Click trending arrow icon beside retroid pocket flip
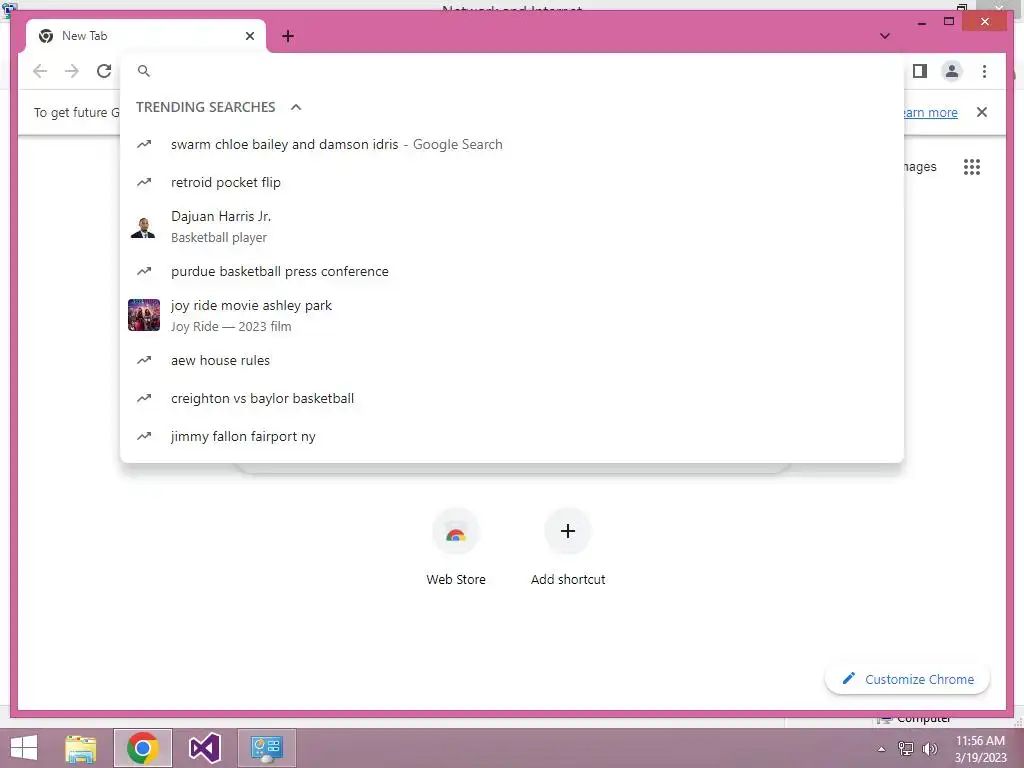 pos(144,182)
